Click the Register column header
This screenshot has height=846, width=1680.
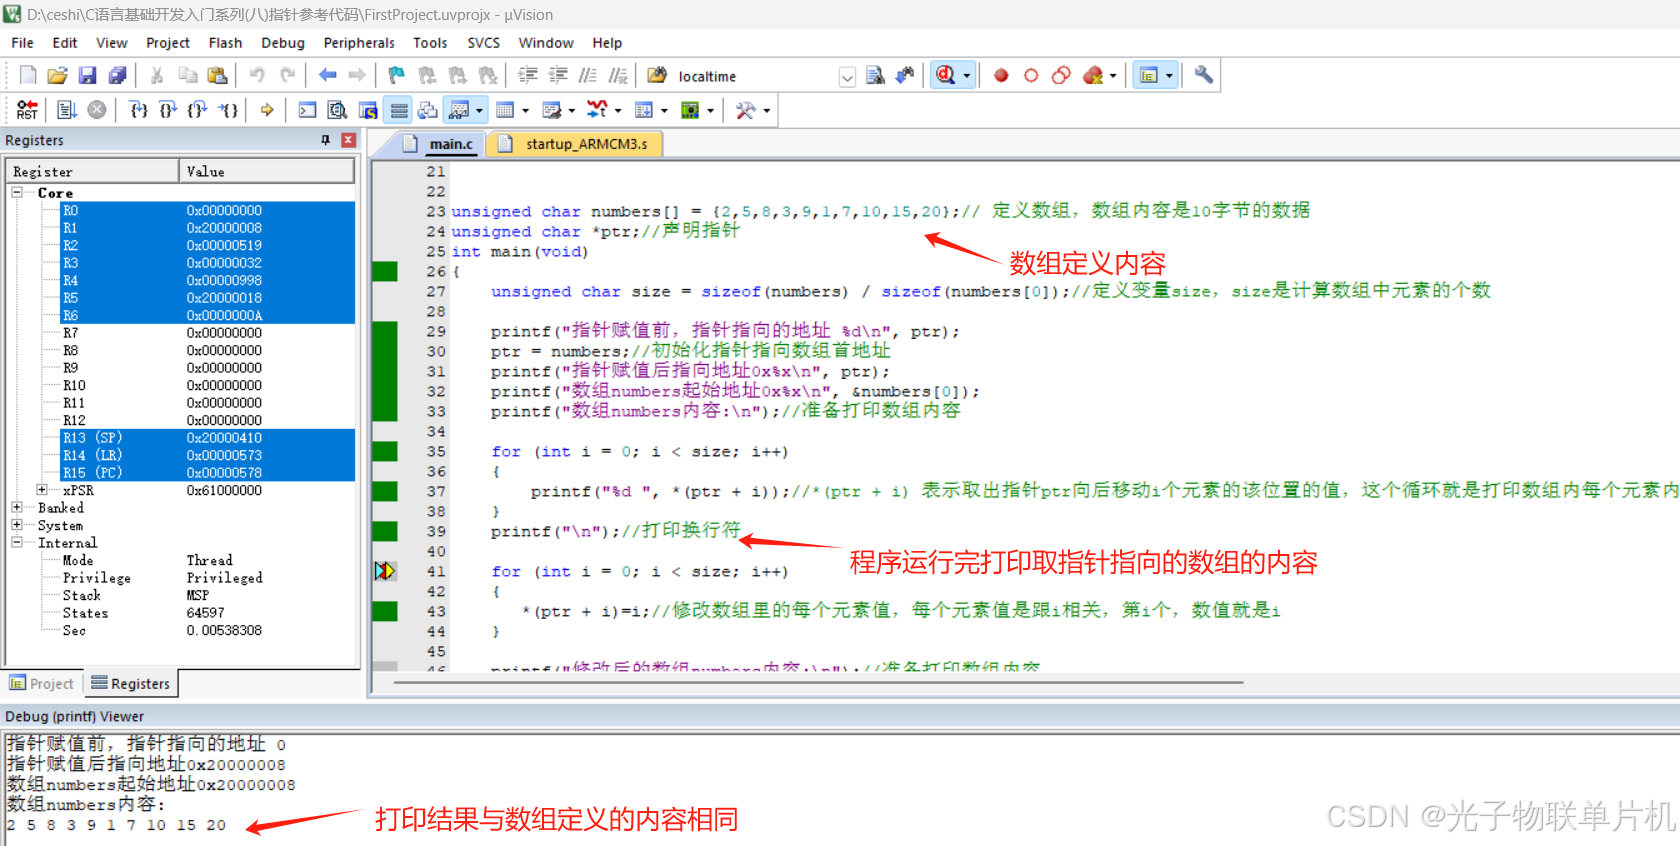point(93,171)
